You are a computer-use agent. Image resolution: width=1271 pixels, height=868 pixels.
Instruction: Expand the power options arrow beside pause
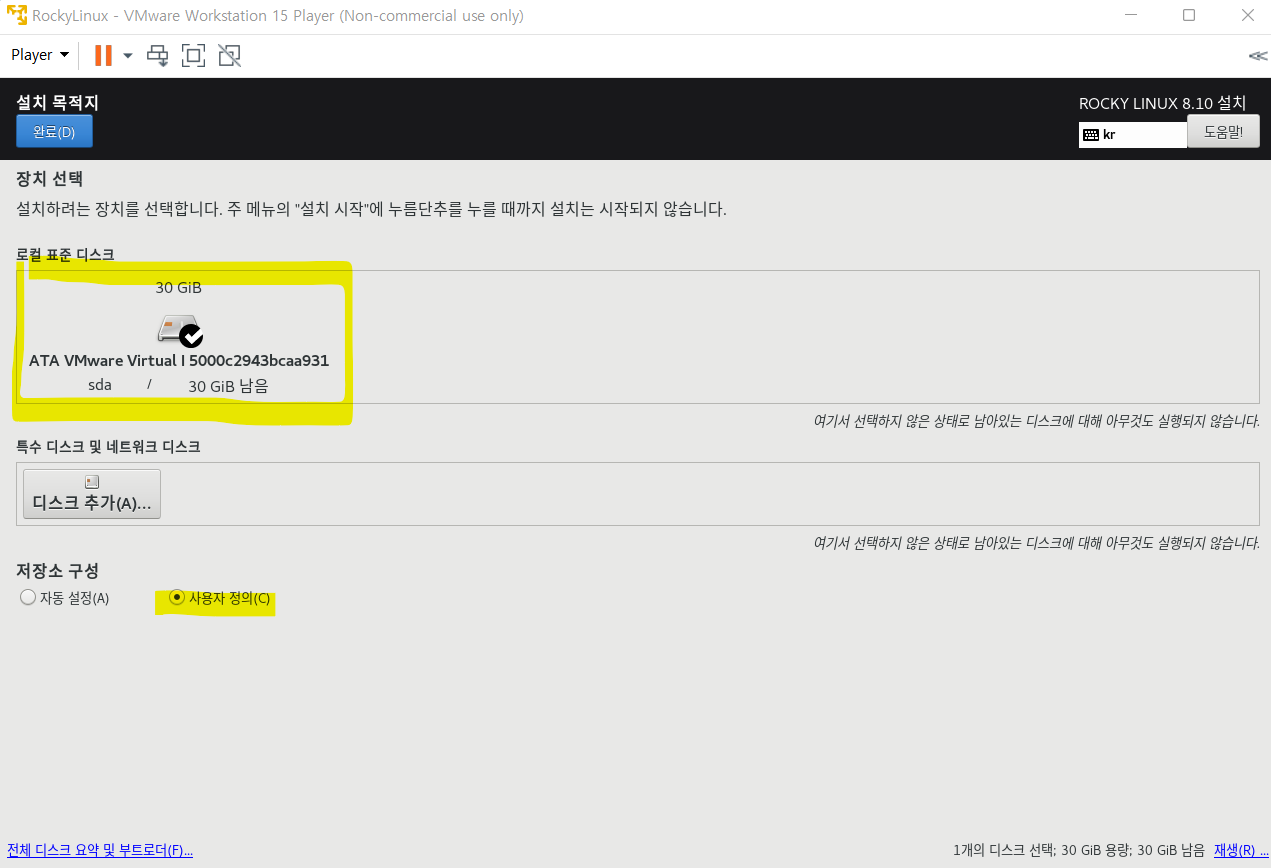pos(128,56)
